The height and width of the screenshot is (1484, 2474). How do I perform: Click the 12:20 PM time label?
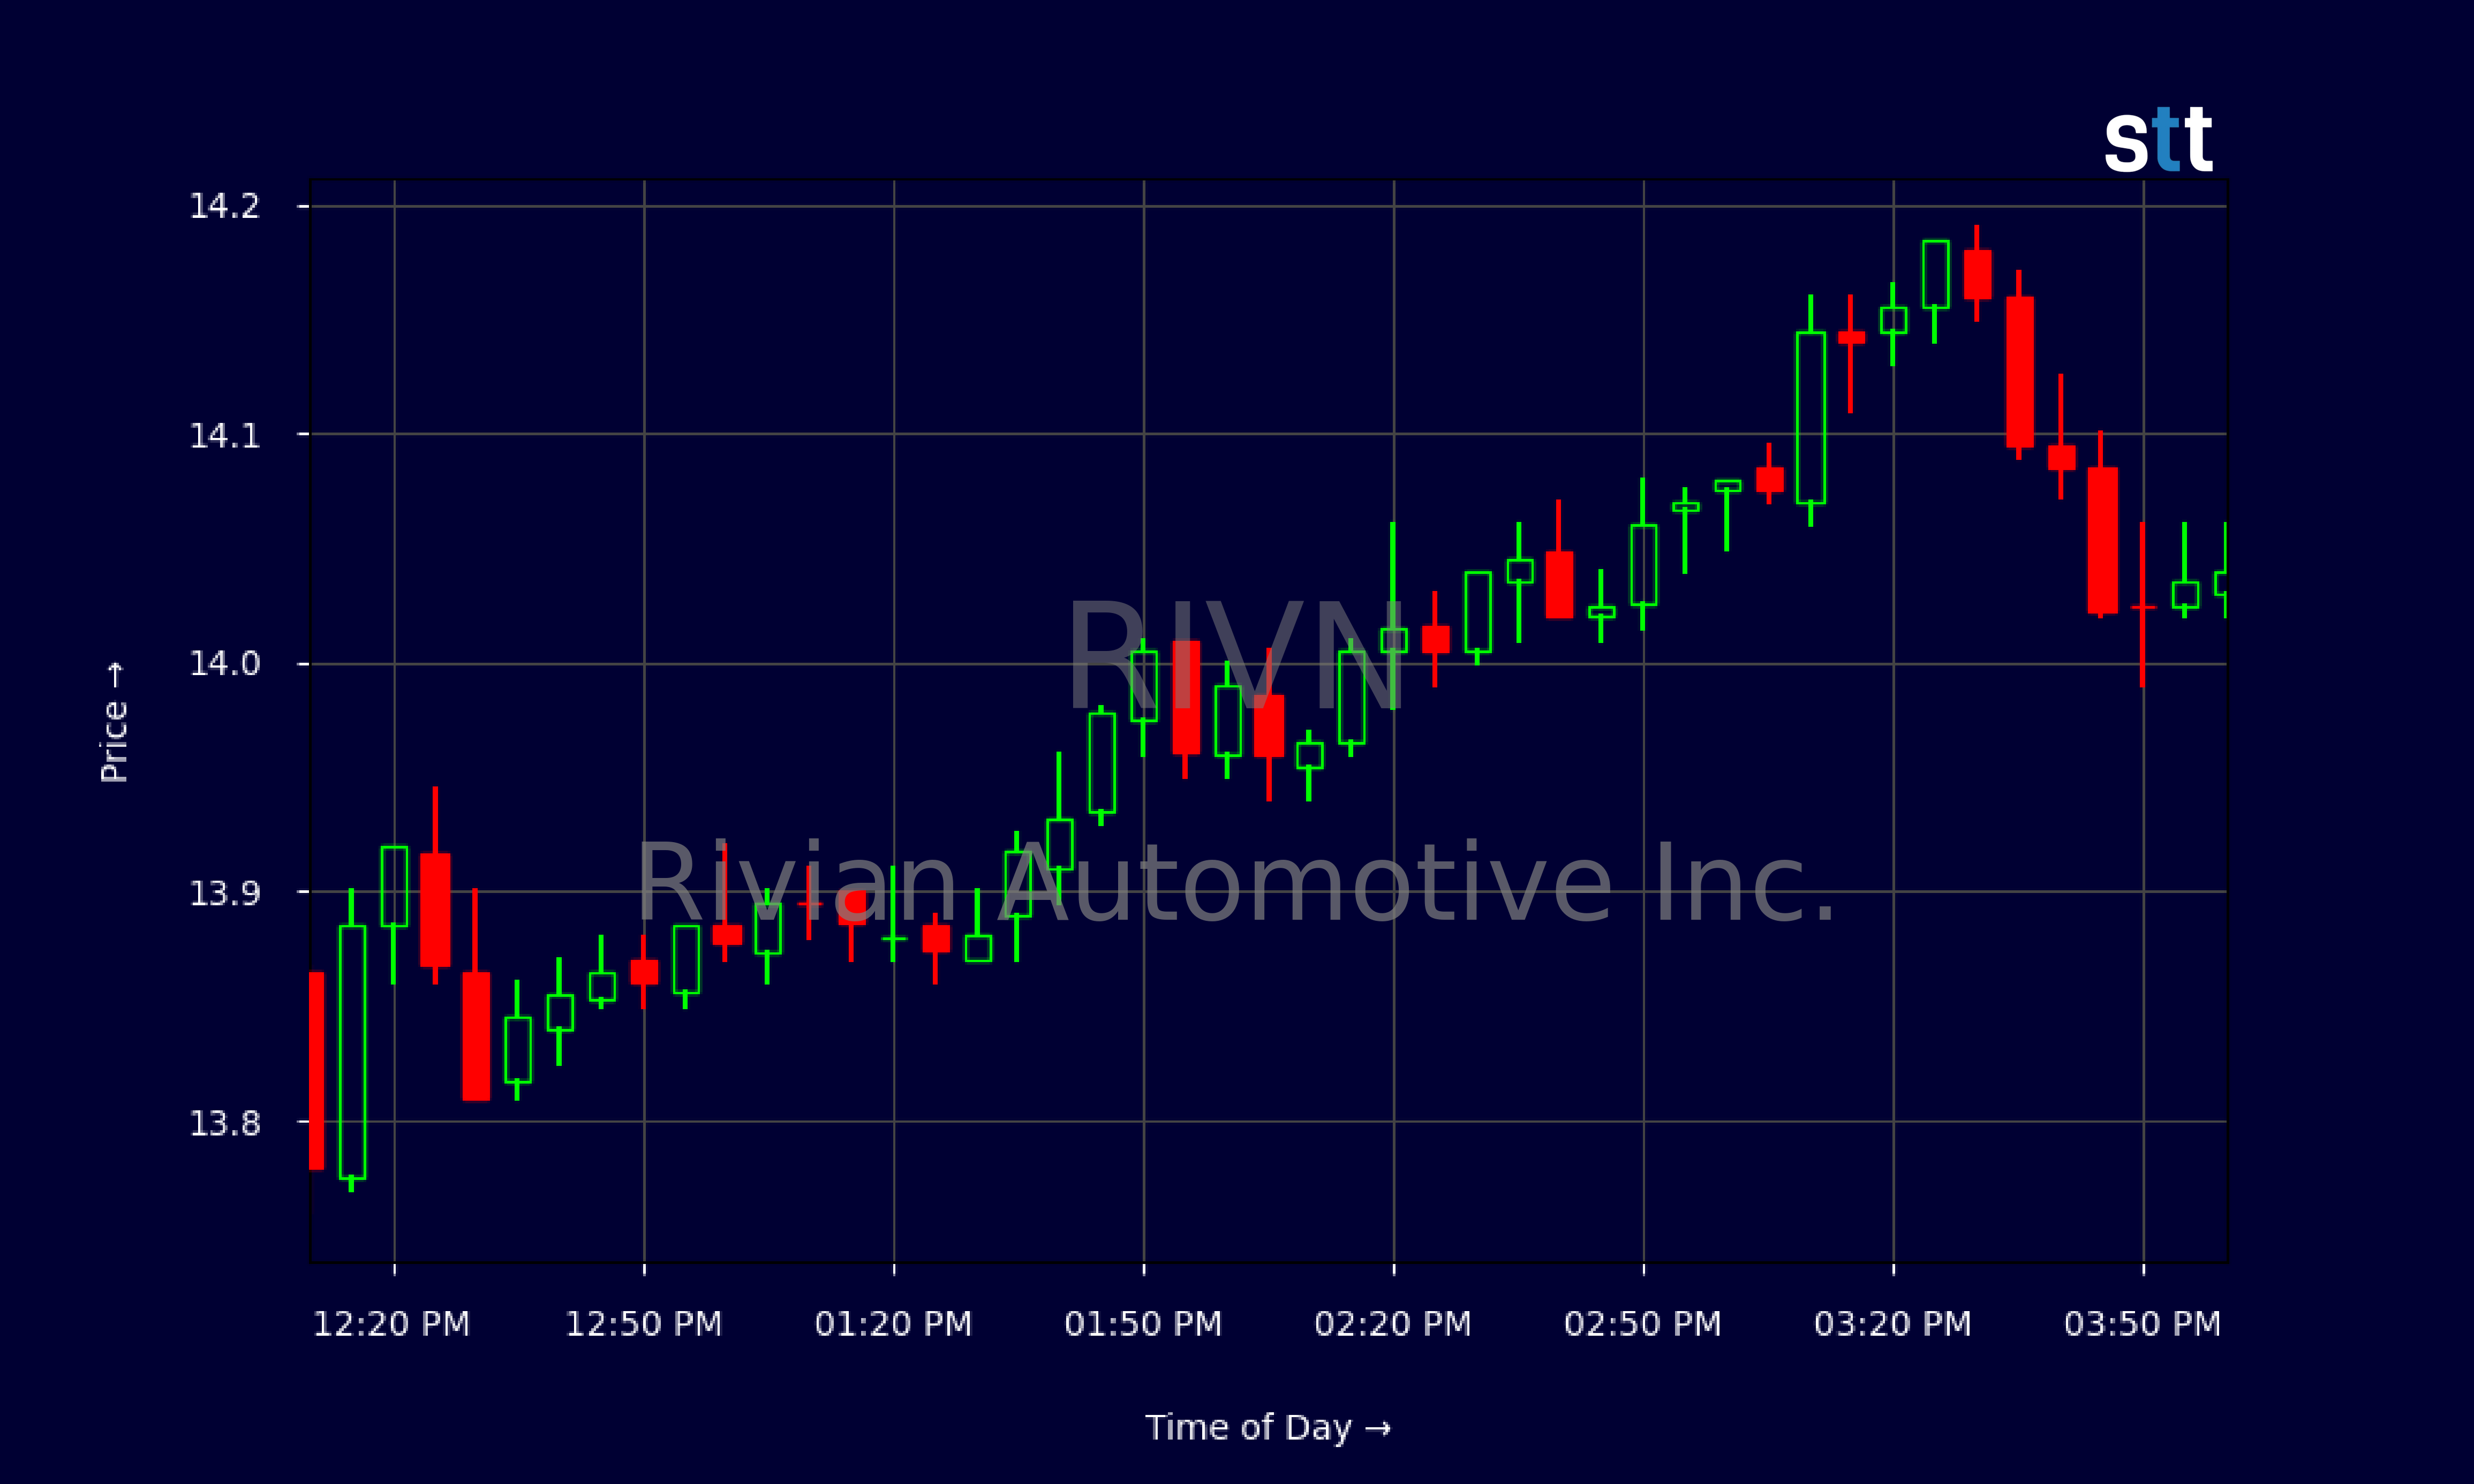pos(392,1324)
